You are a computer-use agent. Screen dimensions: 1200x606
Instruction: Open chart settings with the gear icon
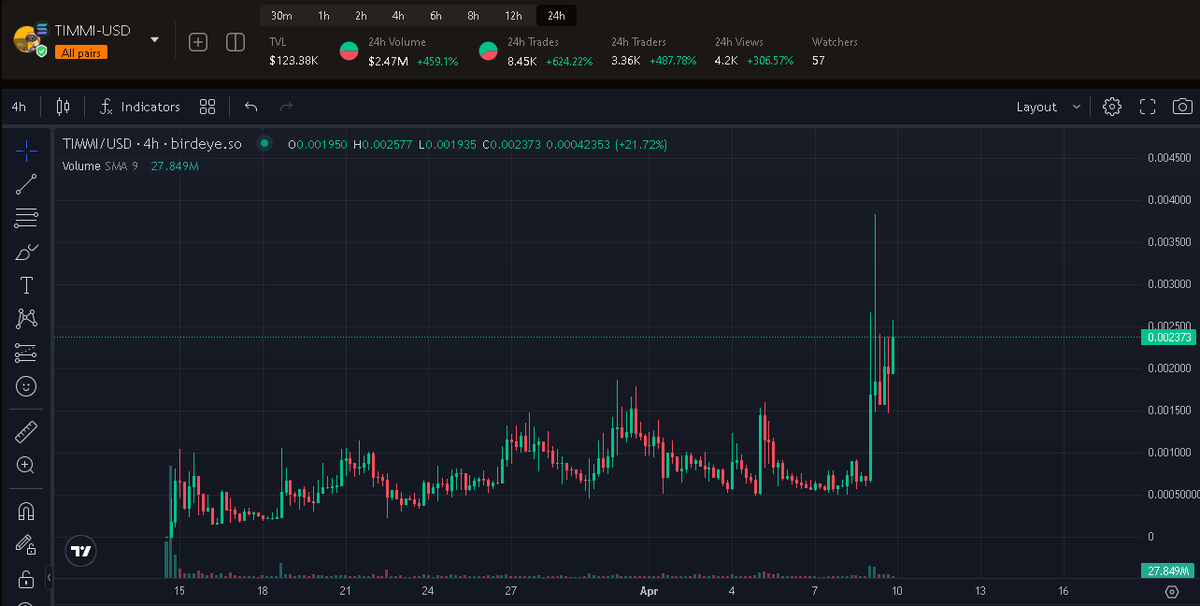[x=1112, y=106]
